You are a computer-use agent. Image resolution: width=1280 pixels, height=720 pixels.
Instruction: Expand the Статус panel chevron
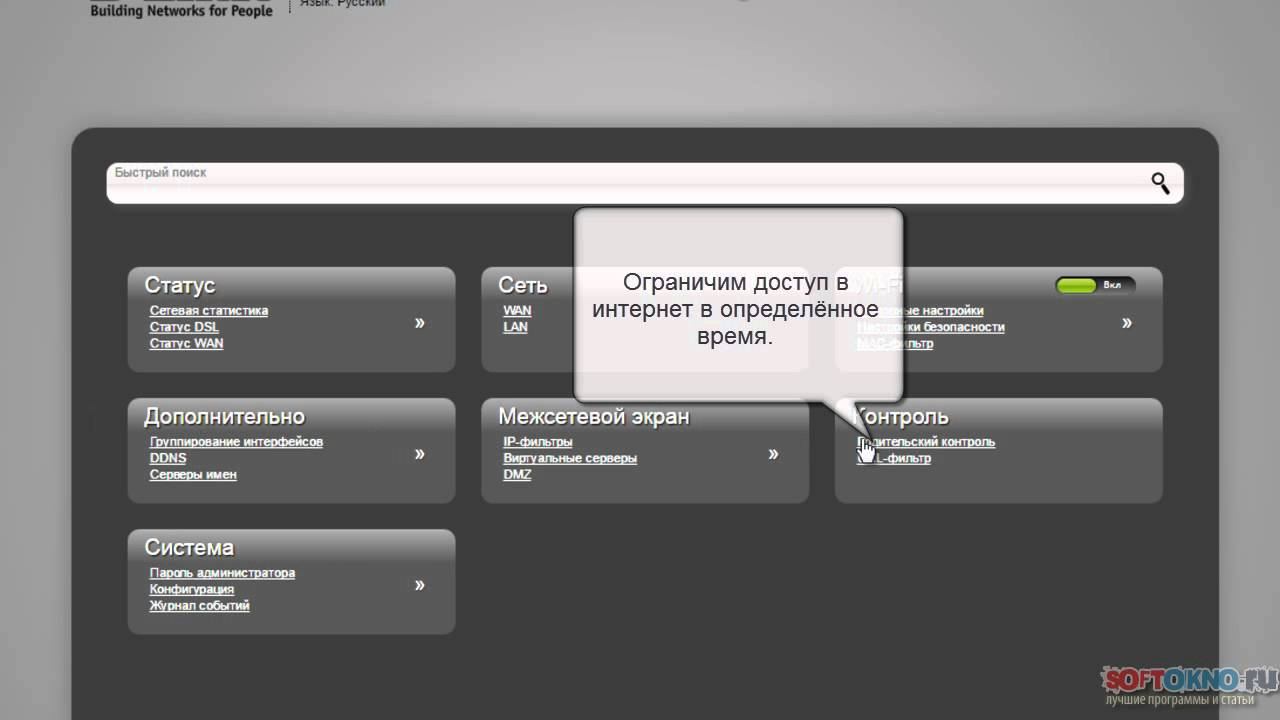coord(419,323)
